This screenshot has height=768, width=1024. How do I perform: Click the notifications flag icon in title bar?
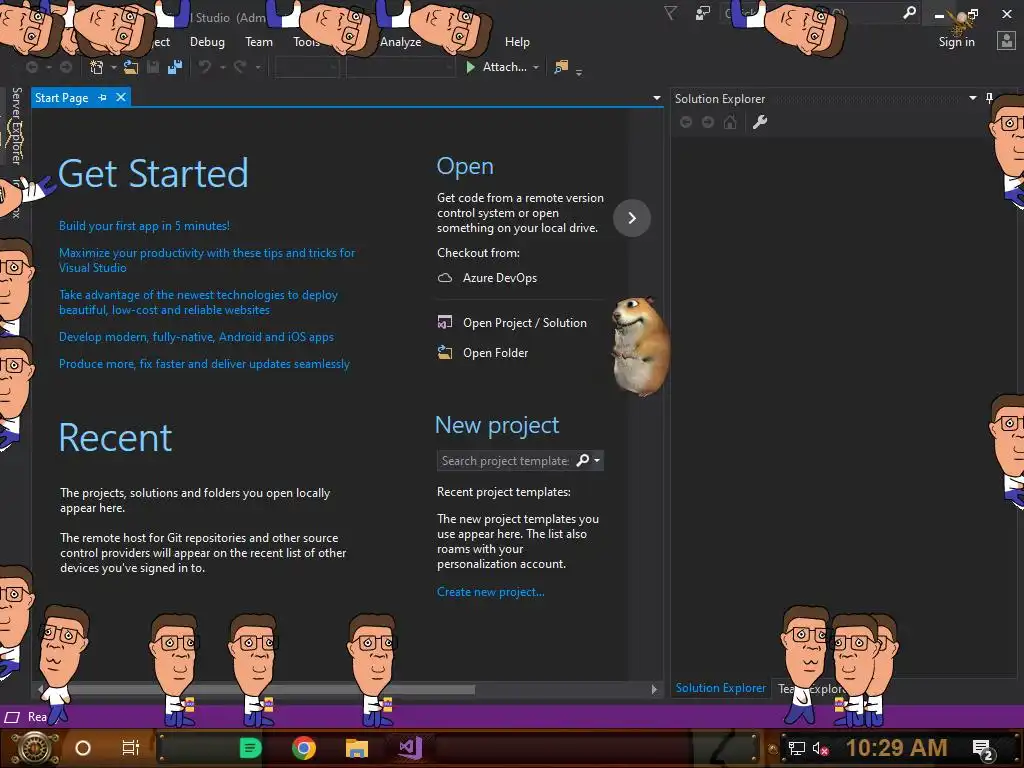tap(671, 13)
